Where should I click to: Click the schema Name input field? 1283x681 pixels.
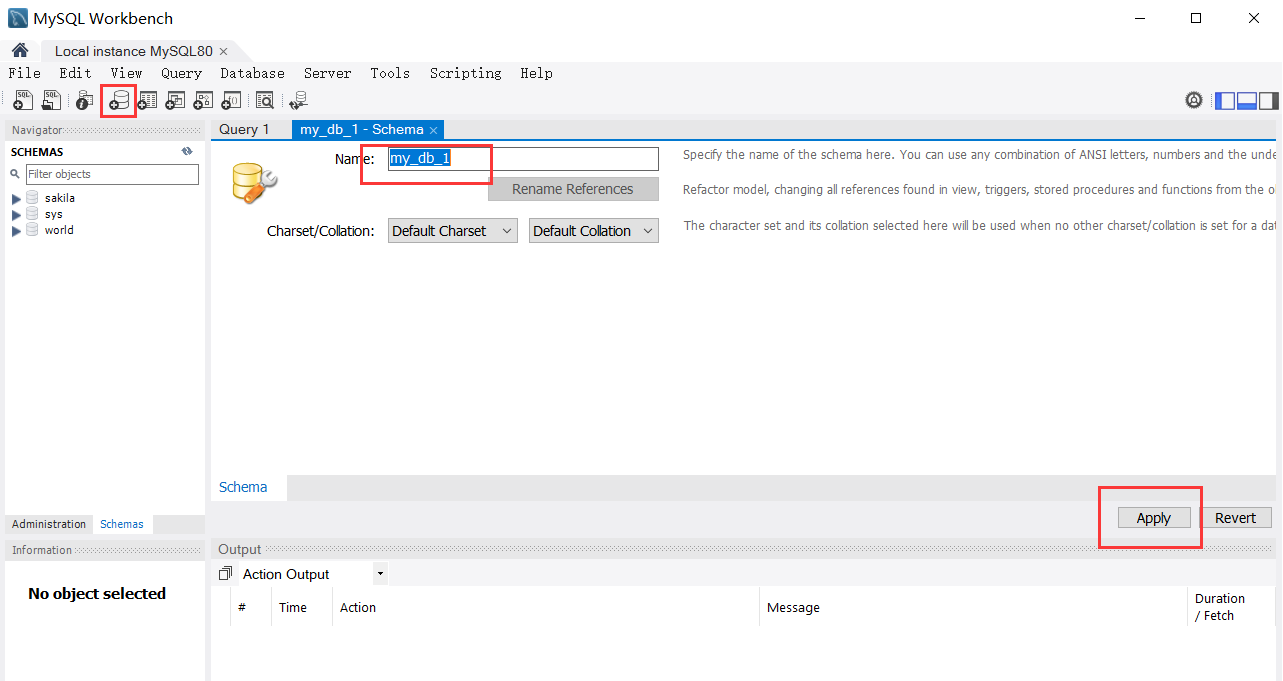(x=523, y=159)
